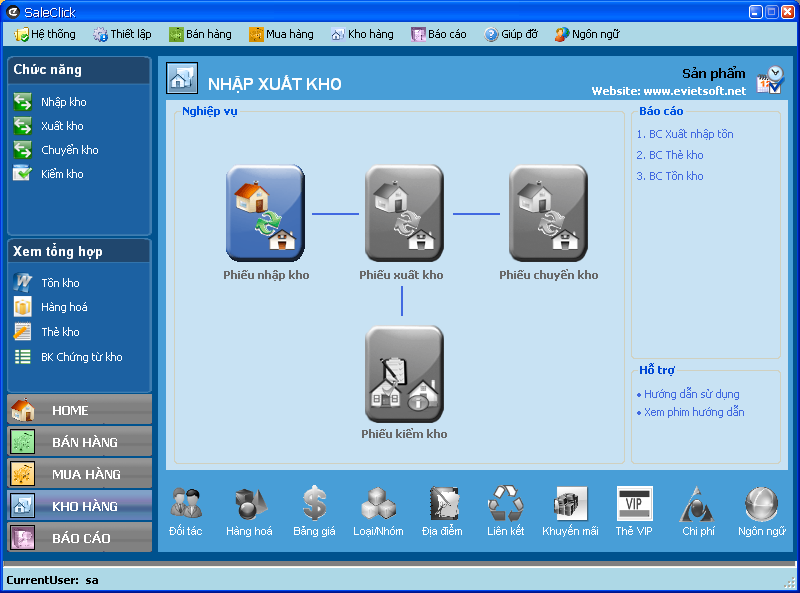The height and width of the screenshot is (593, 800).
Task: Select Kiểm kho in Chức năng panel
Action: pos(49,174)
